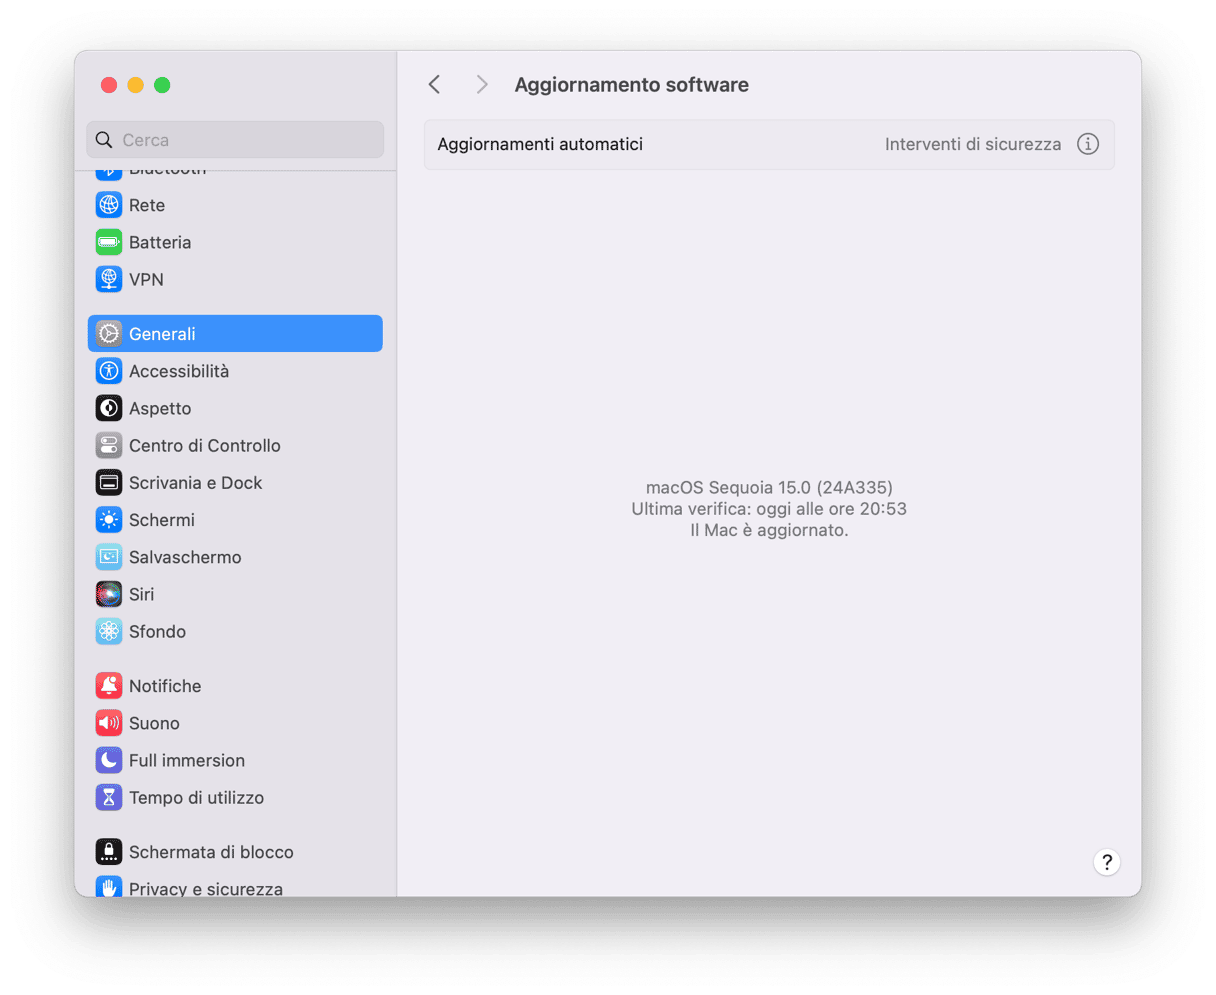Viewport: 1216px width, 995px height.
Task: Go forward using the right chevron
Action: pos(482,85)
